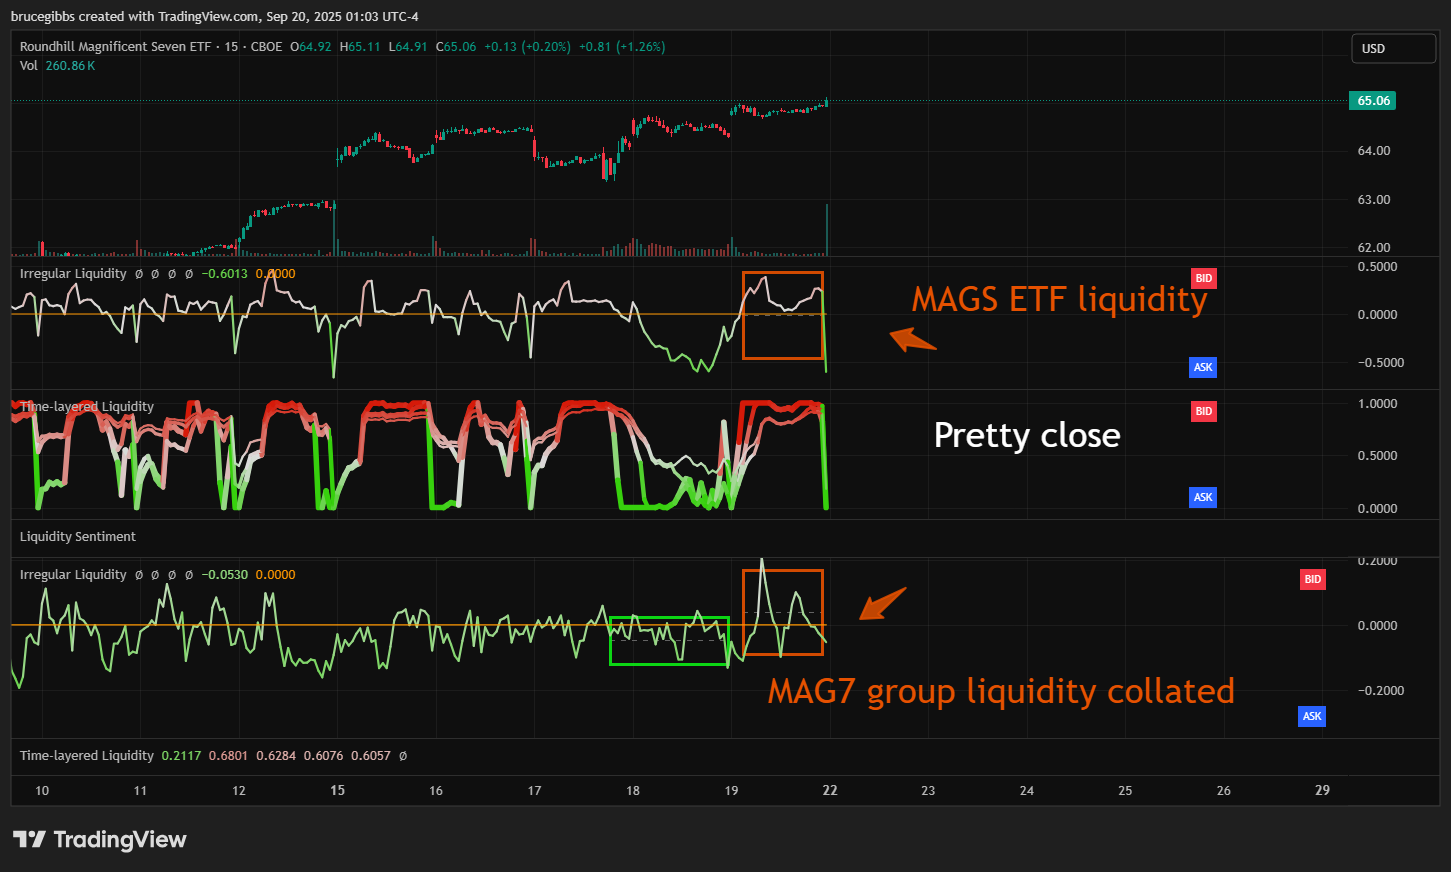Click the ASK tag beside the 0.0000 scale in the Time-layered pane

[x=1203, y=497]
